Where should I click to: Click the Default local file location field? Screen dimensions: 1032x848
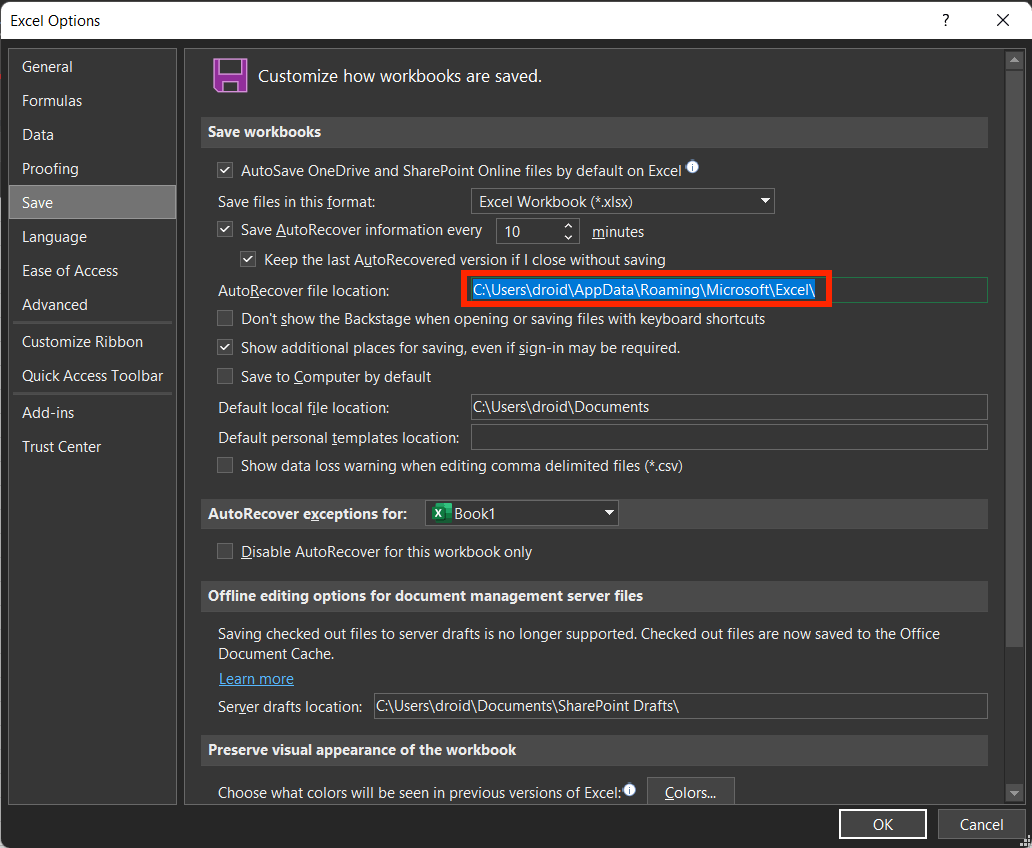728,407
